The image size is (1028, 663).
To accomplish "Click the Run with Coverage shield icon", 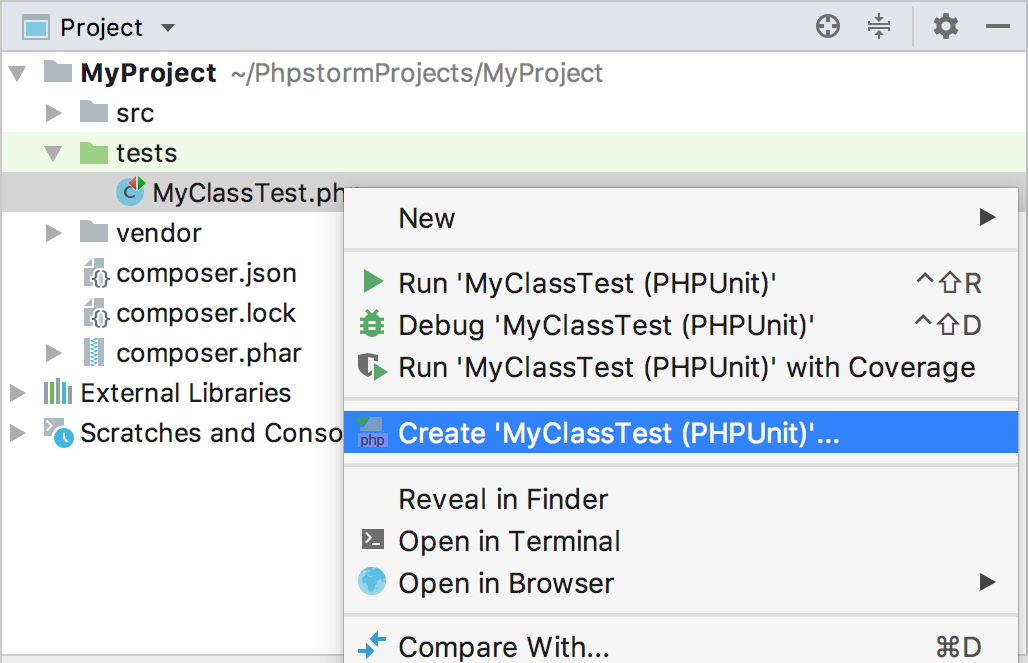I will click(x=372, y=367).
